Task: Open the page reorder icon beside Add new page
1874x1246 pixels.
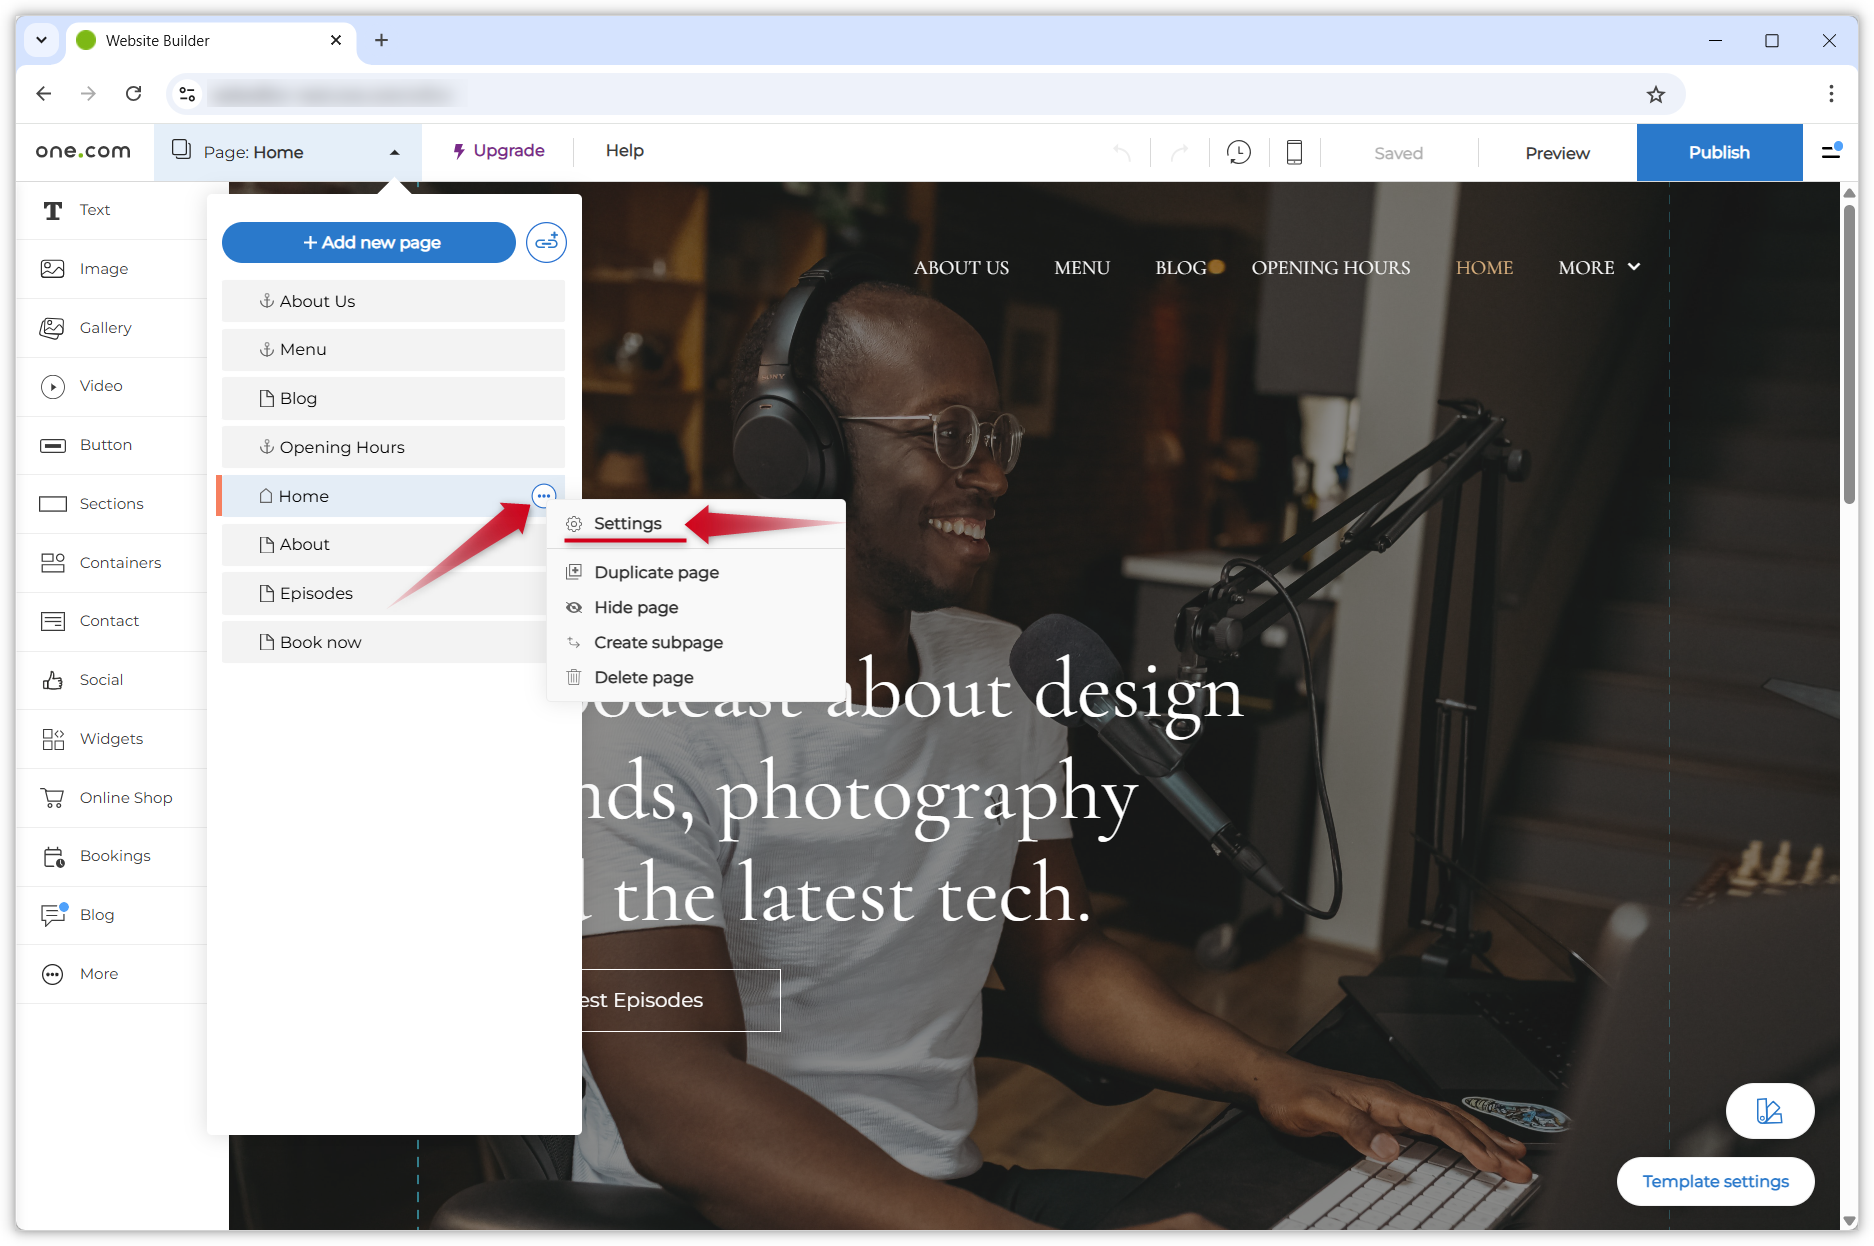Action: (x=546, y=242)
